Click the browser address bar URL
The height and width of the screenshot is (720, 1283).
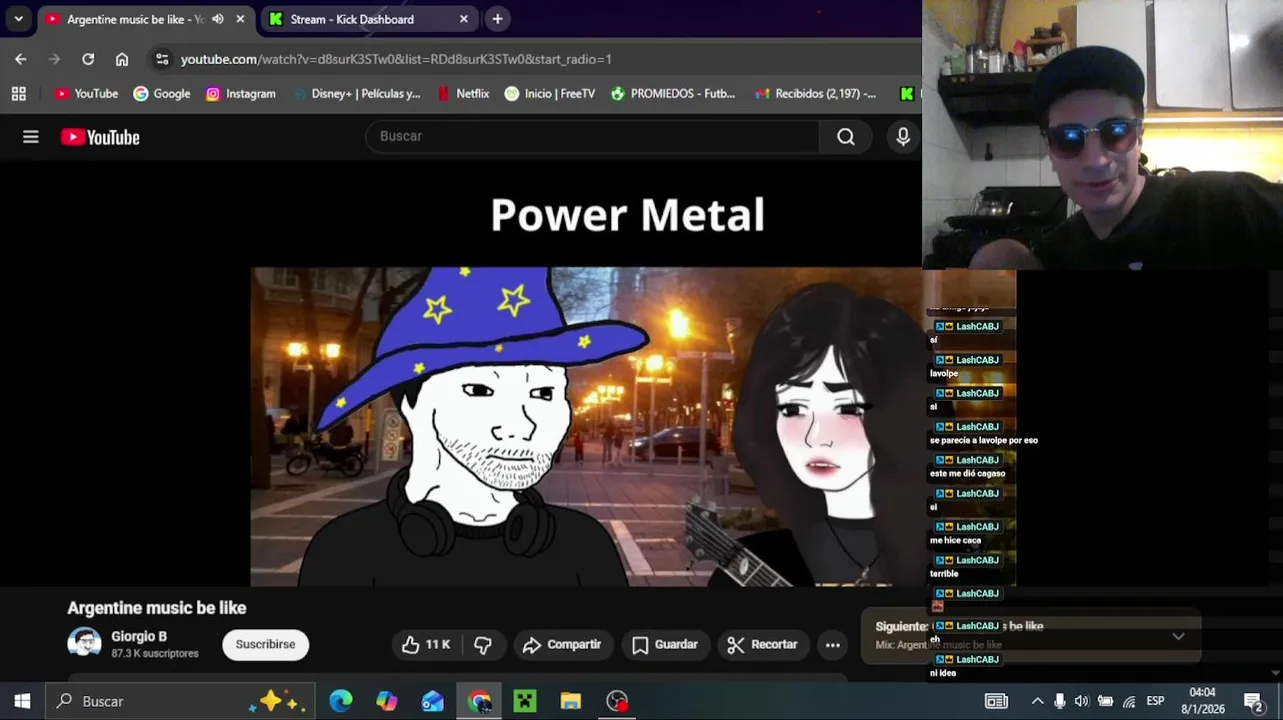[396, 59]
